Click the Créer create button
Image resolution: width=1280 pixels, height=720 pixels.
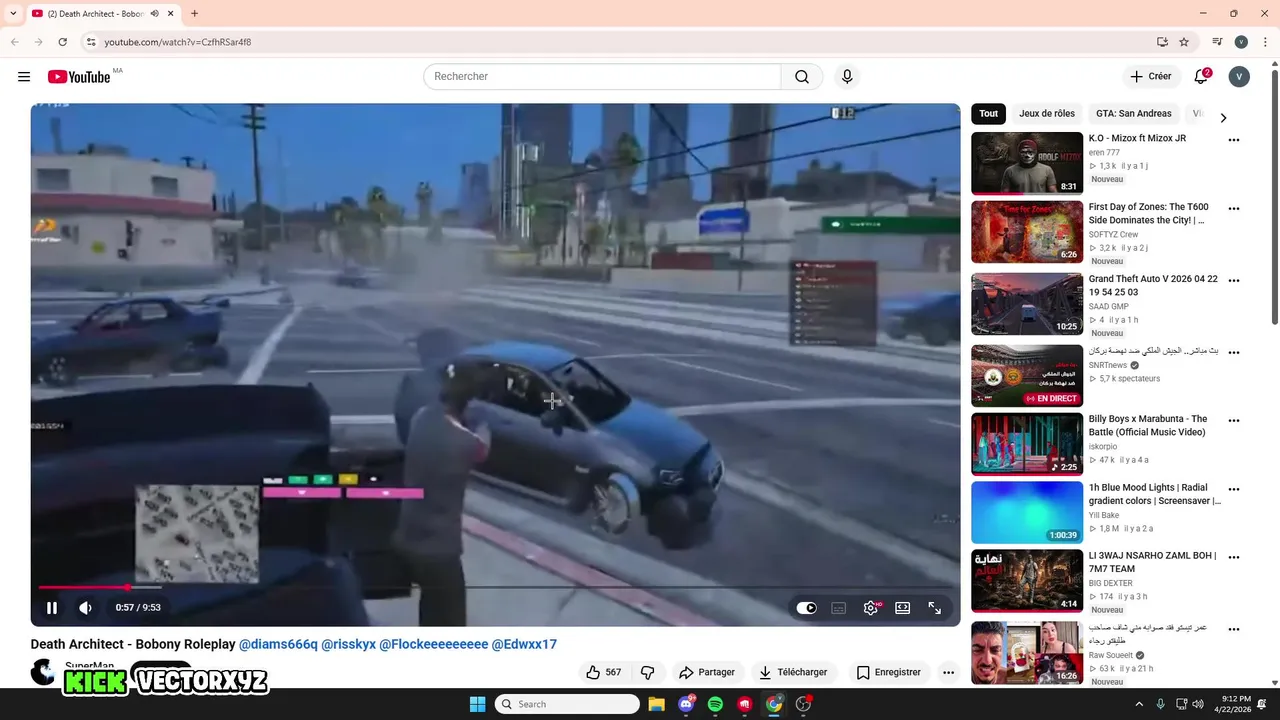click(1150, 77)
